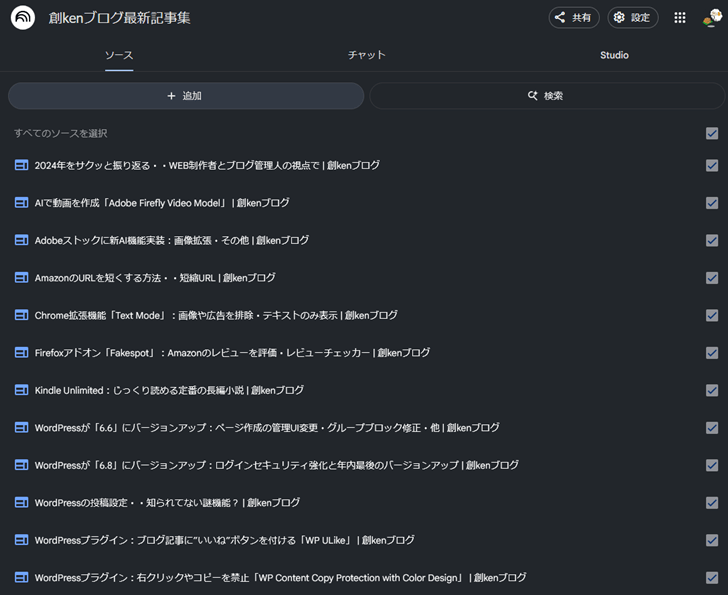The width and height of the screenshot is (728, 595).
Task: Open source AmazonのURLを短くする方法 title
Action: coord(155,278)
